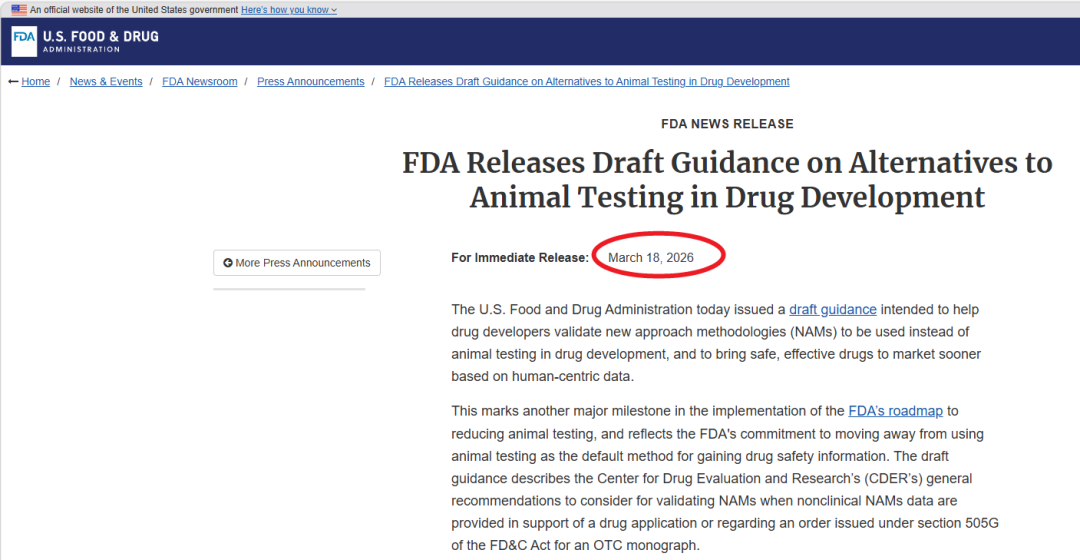Viewport: 1080px width, 560px height.
Task: Click the article headline about Animal Testing alternatives
Action: 727,180
